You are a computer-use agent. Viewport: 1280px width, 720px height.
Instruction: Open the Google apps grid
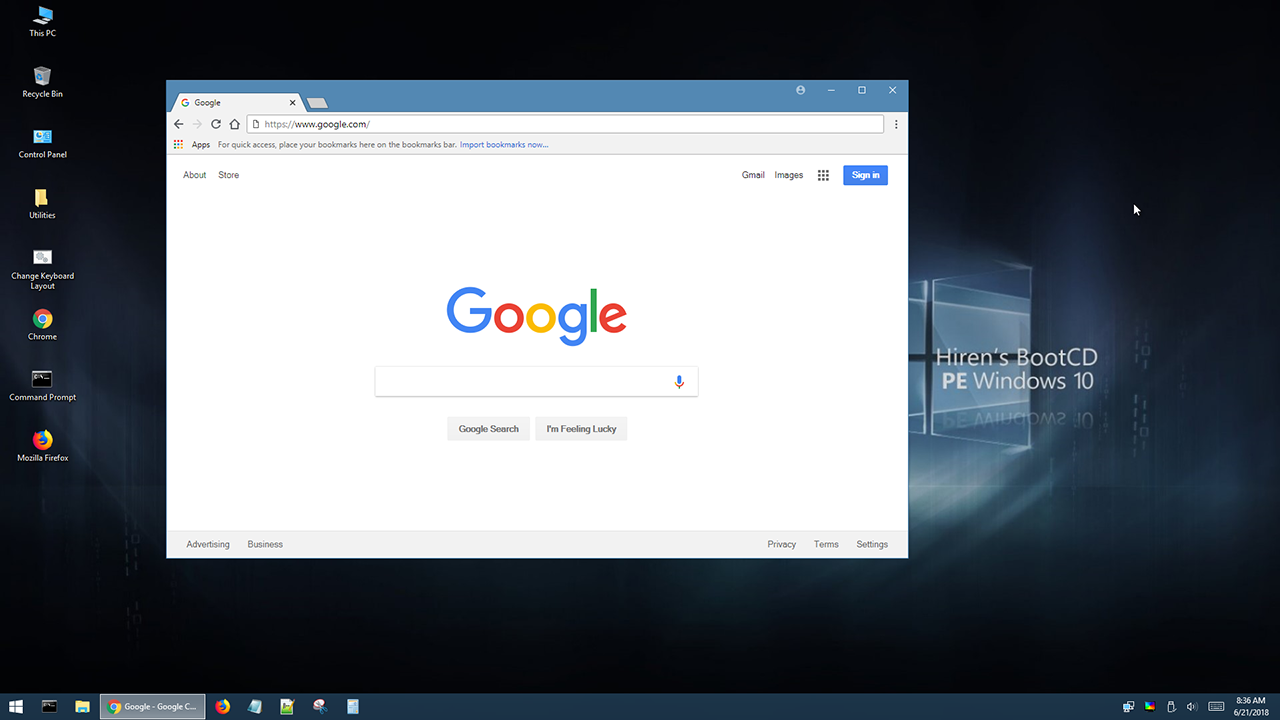(823, 175)
